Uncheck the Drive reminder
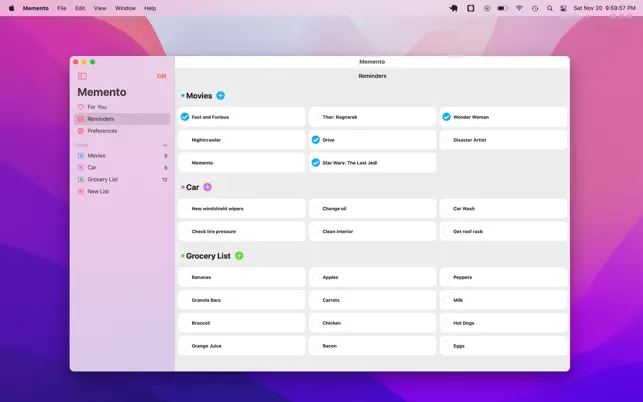The image size is (643, 402). [x=316, y=140]
